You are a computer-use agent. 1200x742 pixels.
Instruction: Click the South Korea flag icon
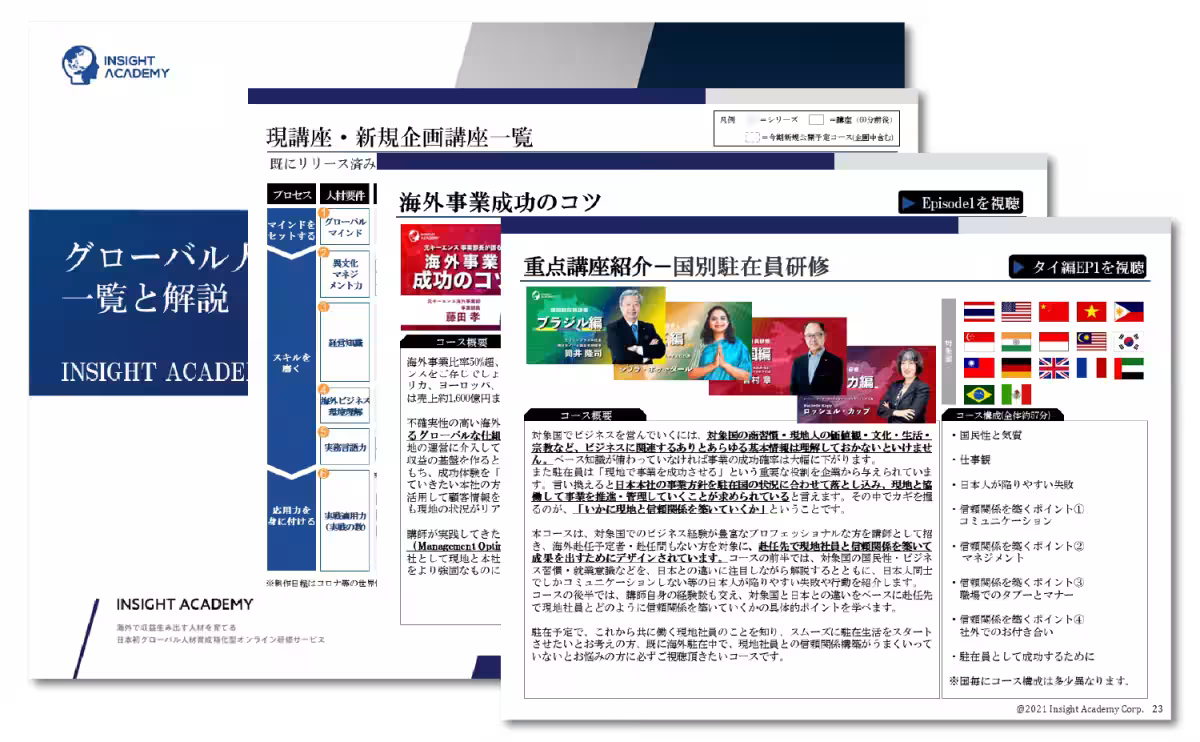point(1129,340)
